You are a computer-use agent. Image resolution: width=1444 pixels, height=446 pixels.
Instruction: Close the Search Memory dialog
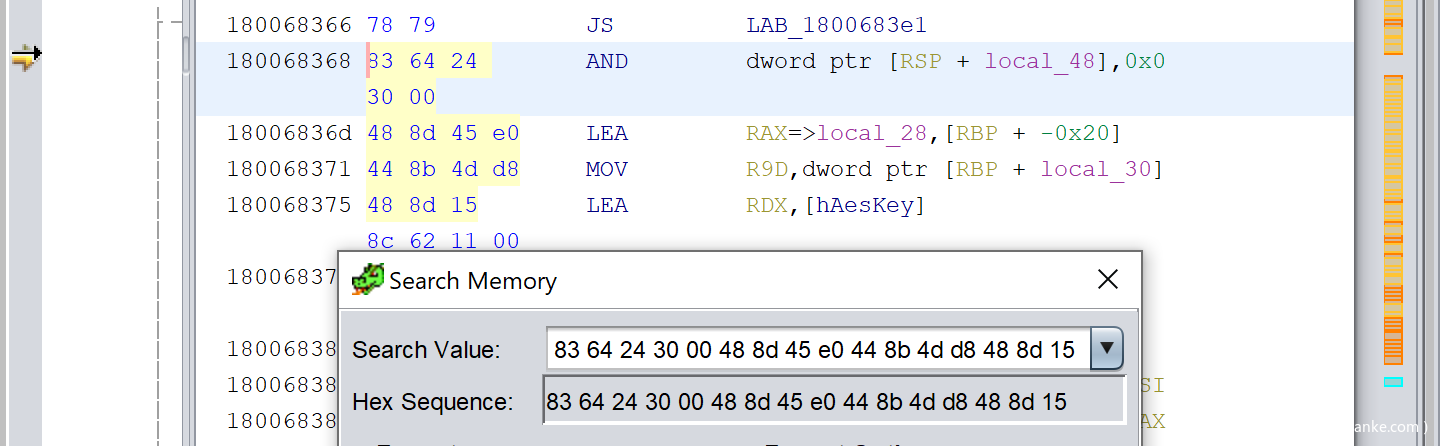click(x=1108, y=280)
